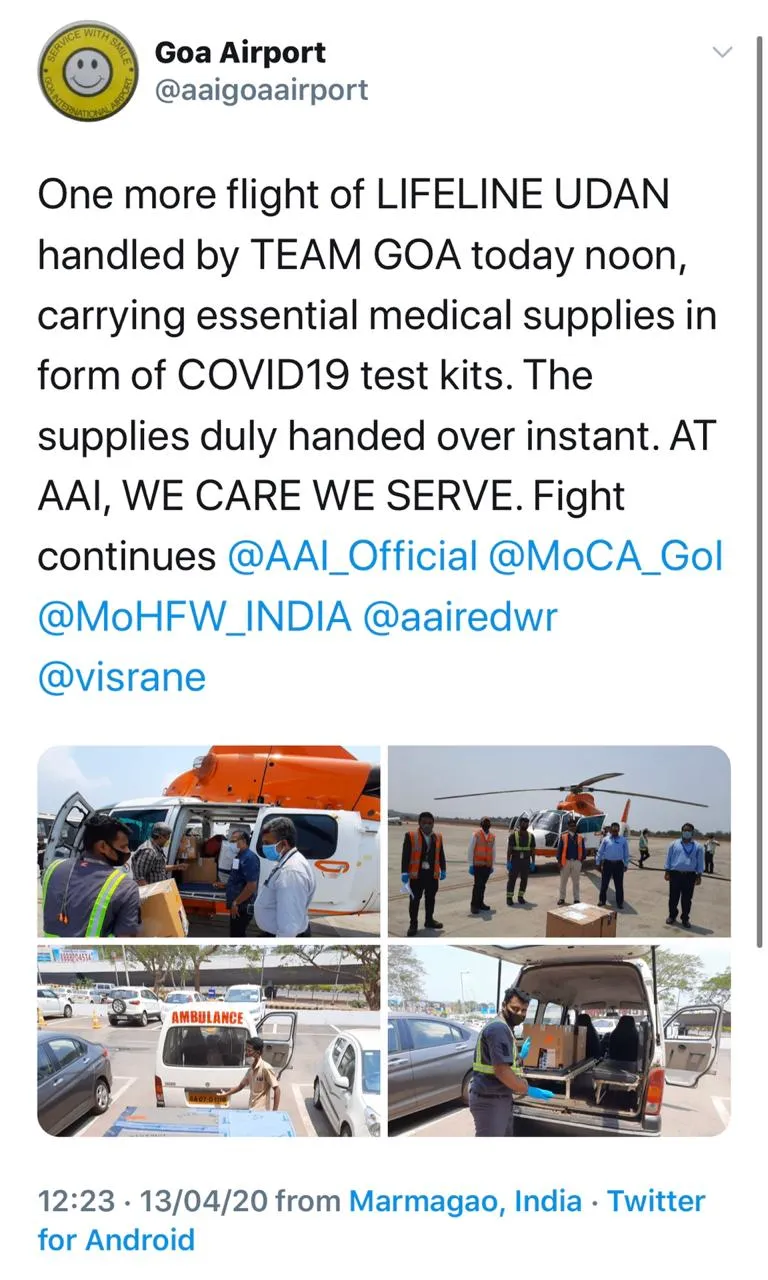Open the @aaigoaairport handle

261,90
